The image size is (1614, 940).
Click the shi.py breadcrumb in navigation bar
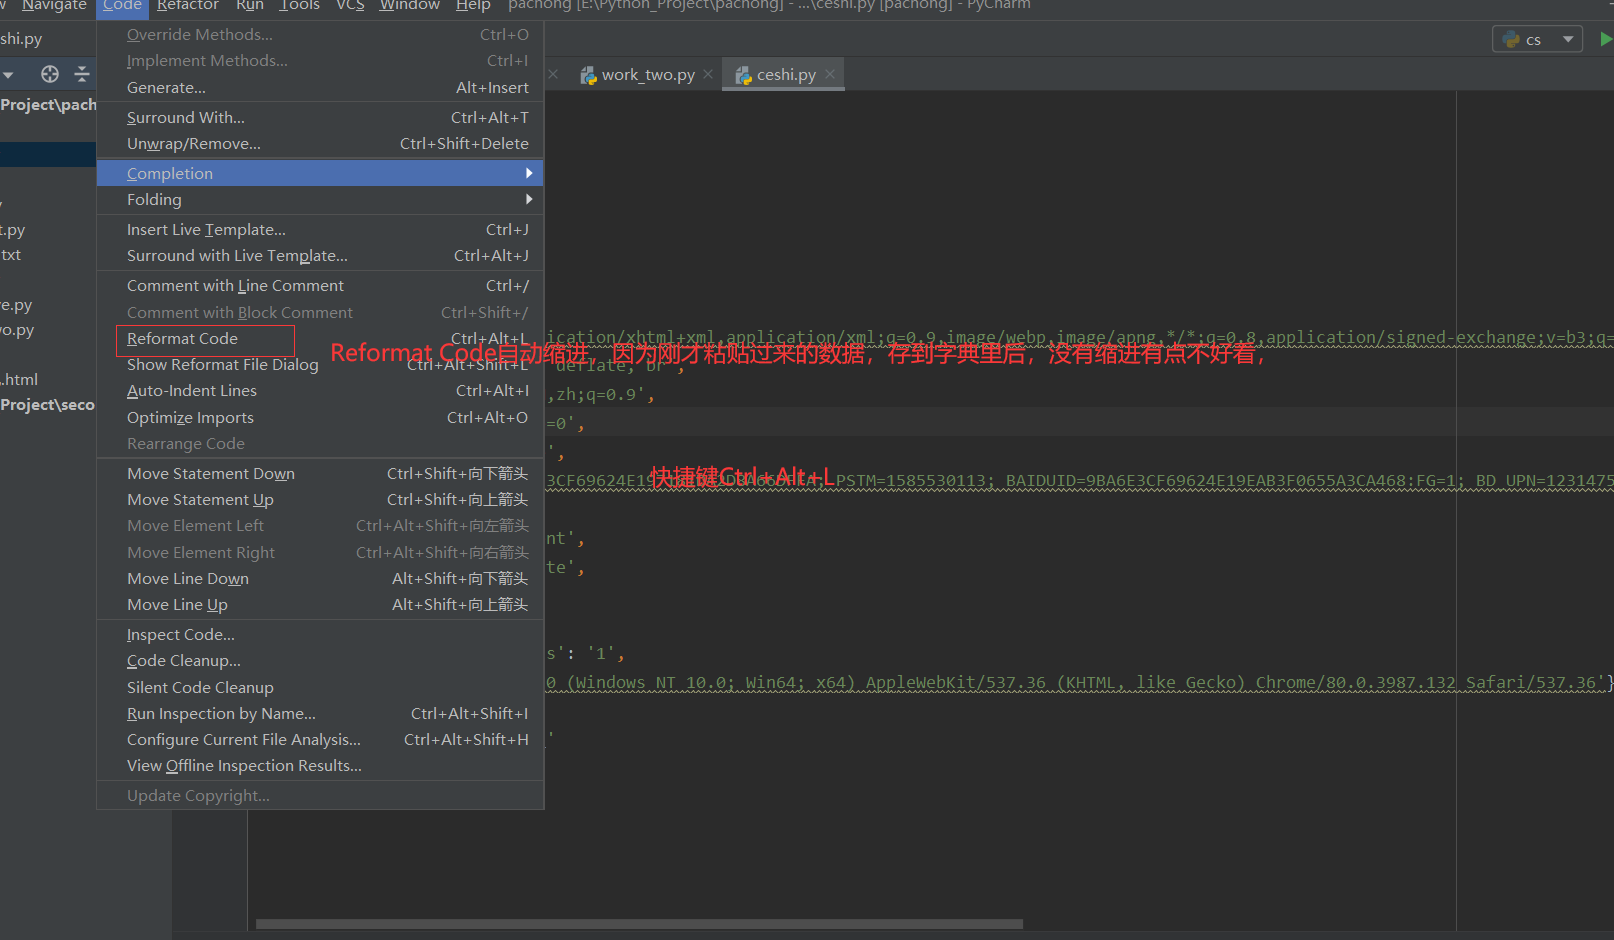pos(21,39)
